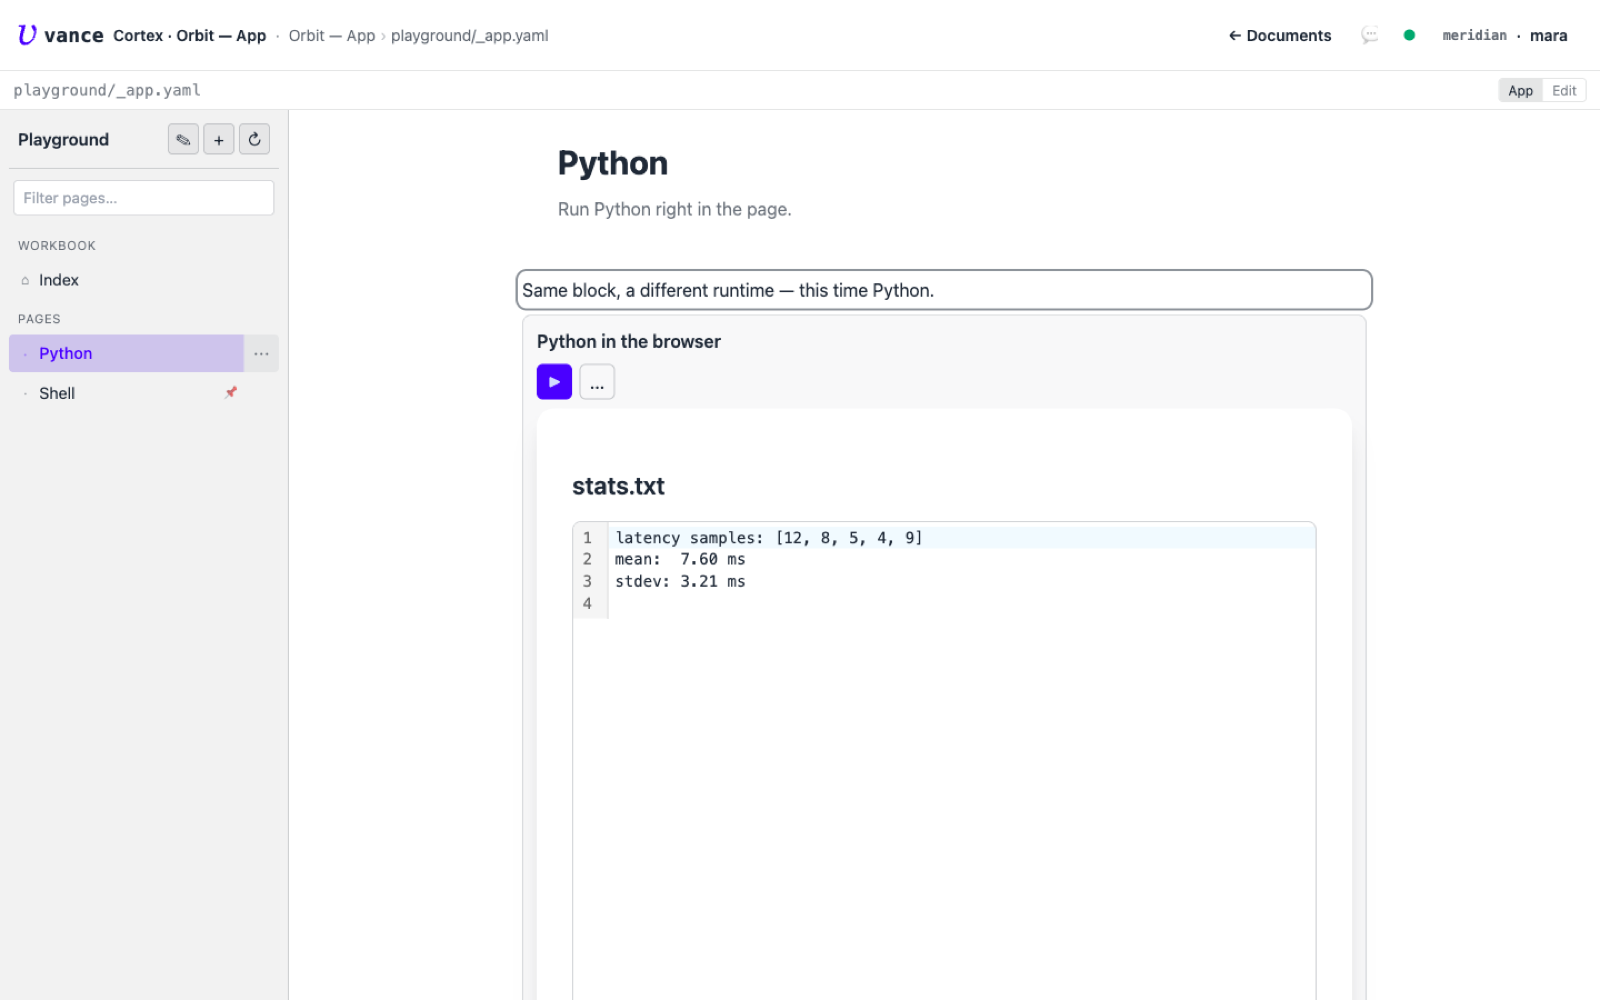This screenshot has width=1600, height=1000.
Task: Click the playground/_app.yaml path label
Action: (107, 90)
